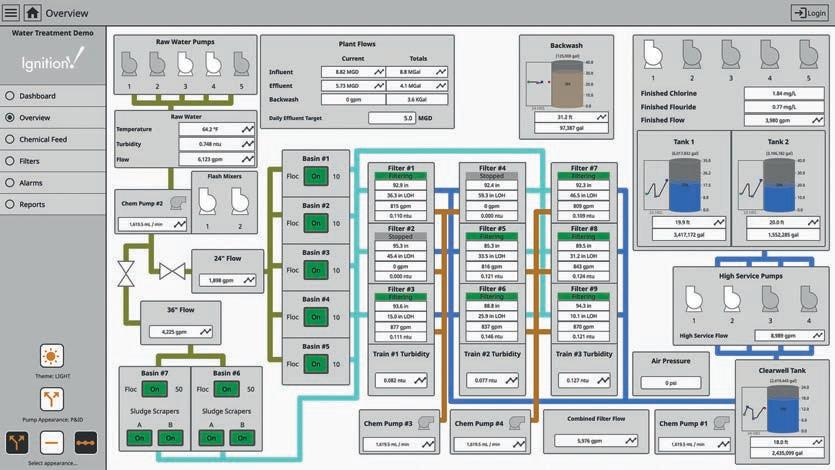Click the valve icon next to 24" Flow
This screenshot has width=835, height=470.
173,271
